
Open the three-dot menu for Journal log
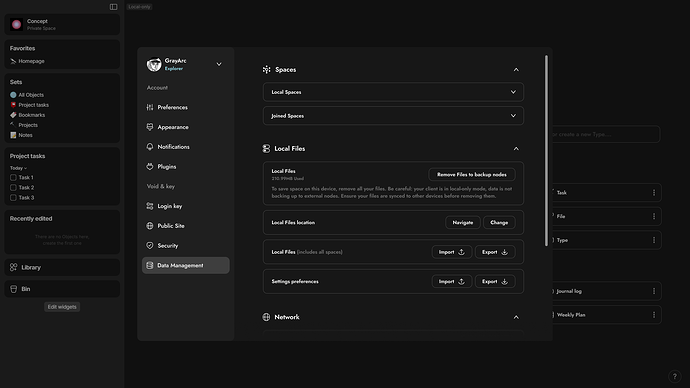(x=654, y=291)
